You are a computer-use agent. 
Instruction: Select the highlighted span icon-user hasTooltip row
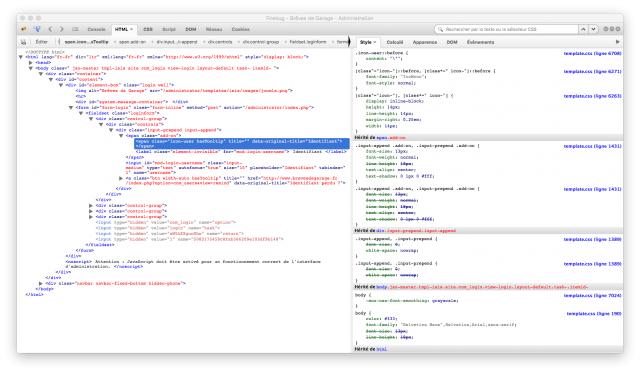pos(242,143)
